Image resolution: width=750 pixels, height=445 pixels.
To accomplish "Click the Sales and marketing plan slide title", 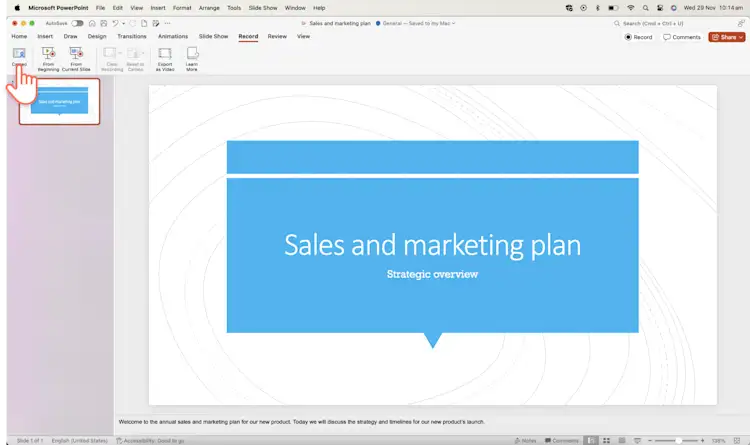I will pos(432,245).
